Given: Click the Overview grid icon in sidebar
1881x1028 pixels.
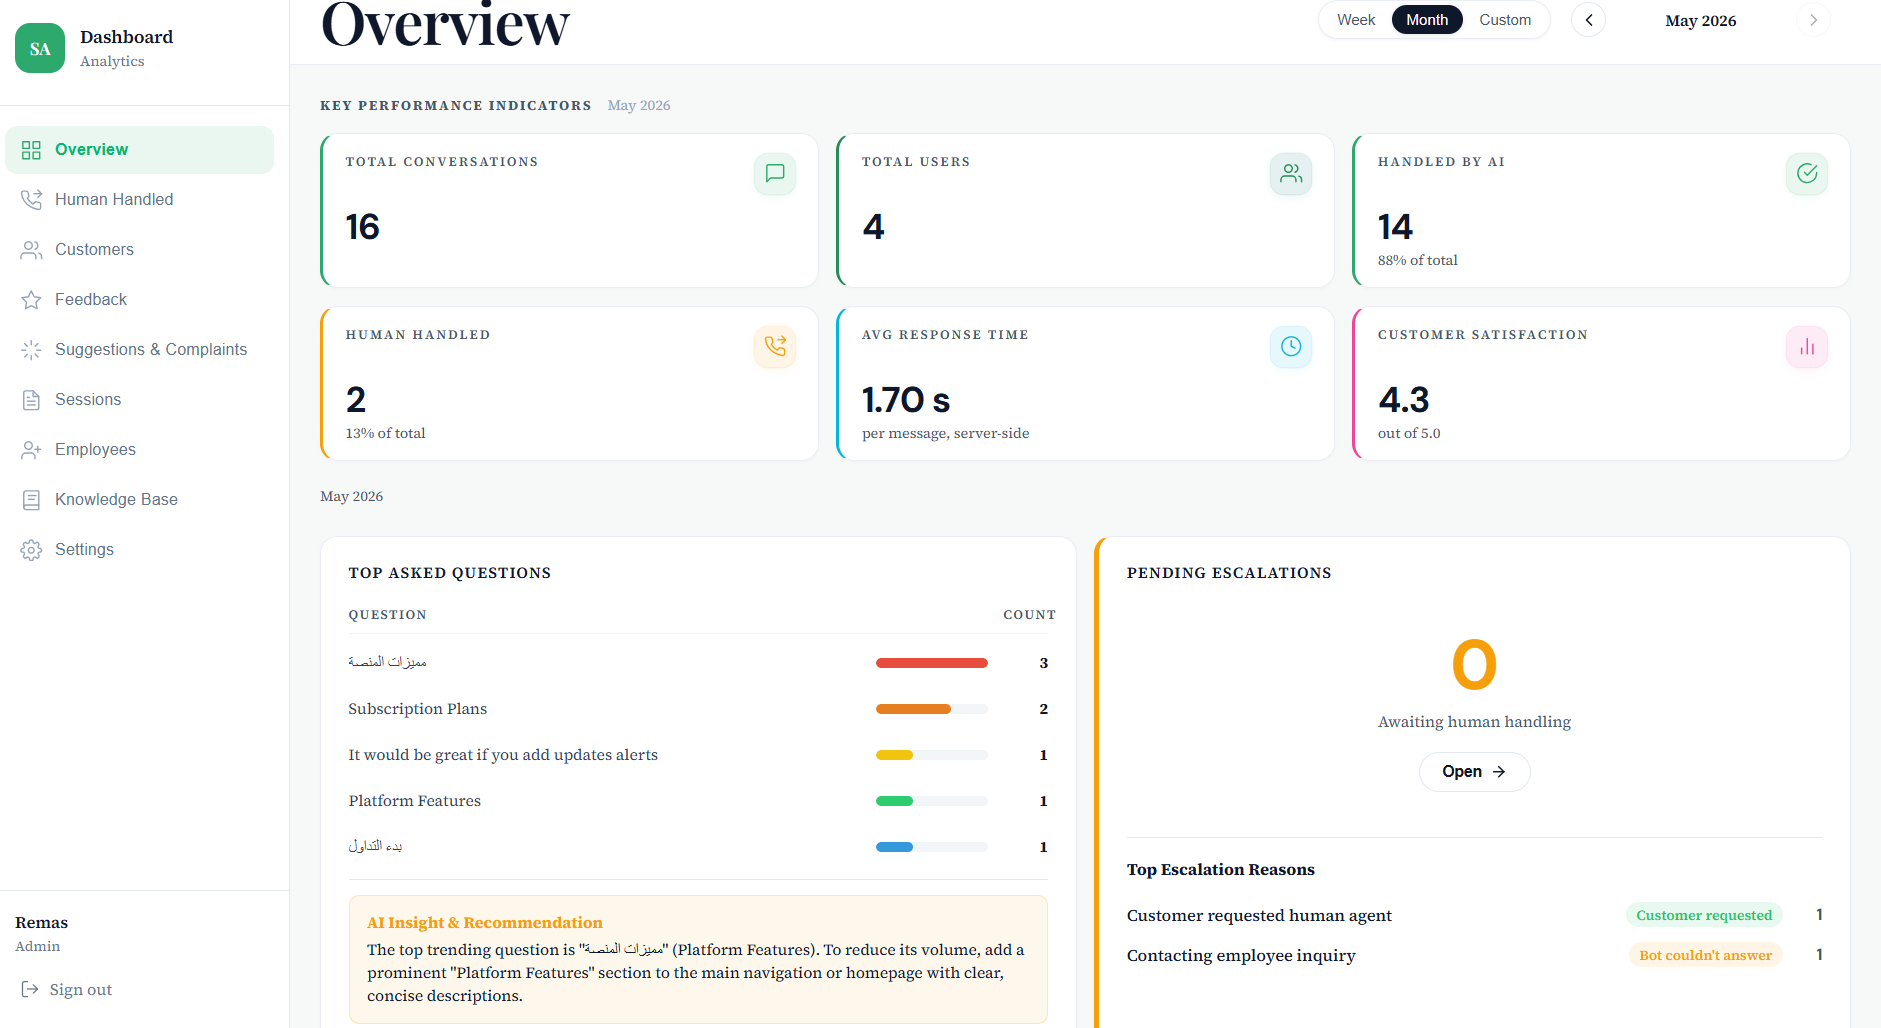Looking at the screenshot, I should point(31,150).
